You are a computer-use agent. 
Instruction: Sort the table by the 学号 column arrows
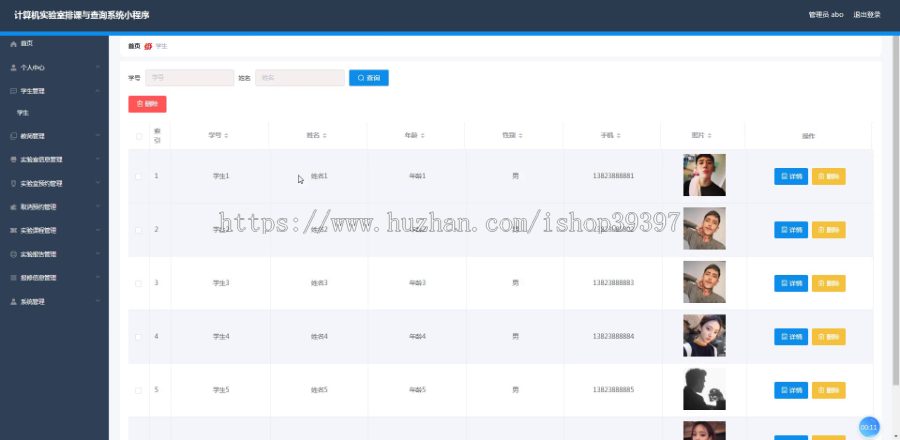pos(226,135)
